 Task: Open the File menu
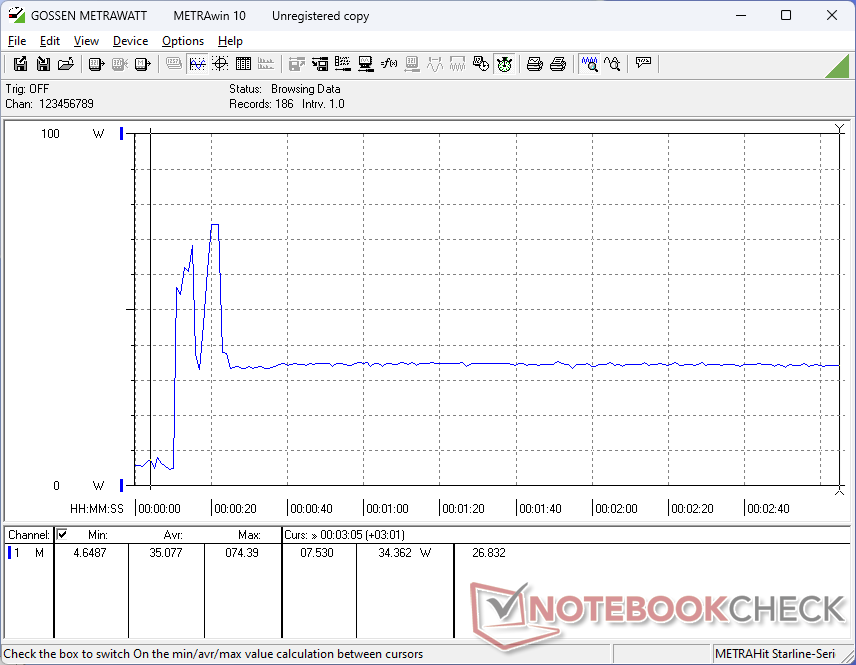[x=16, y=41]
